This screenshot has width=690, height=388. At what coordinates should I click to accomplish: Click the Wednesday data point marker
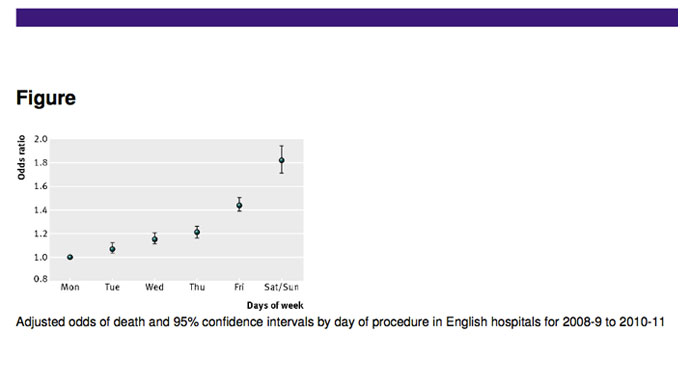154,239
